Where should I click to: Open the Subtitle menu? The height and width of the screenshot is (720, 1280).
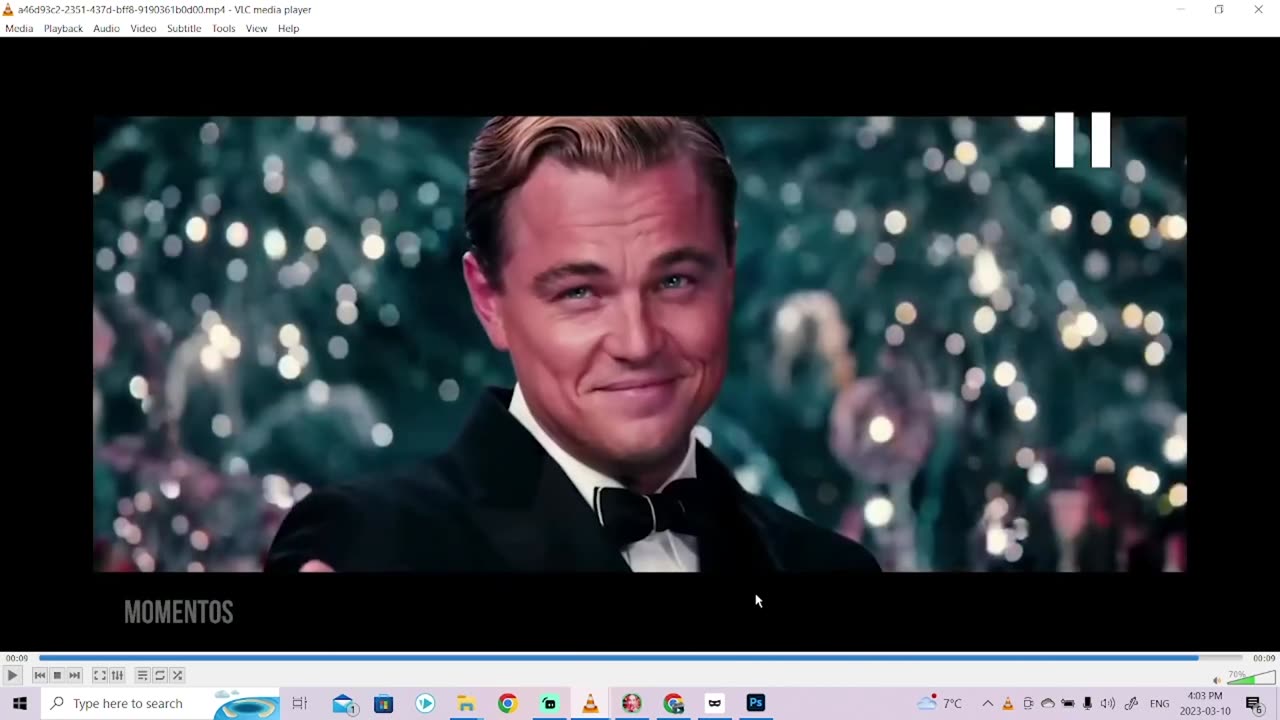tap(184, 28)
